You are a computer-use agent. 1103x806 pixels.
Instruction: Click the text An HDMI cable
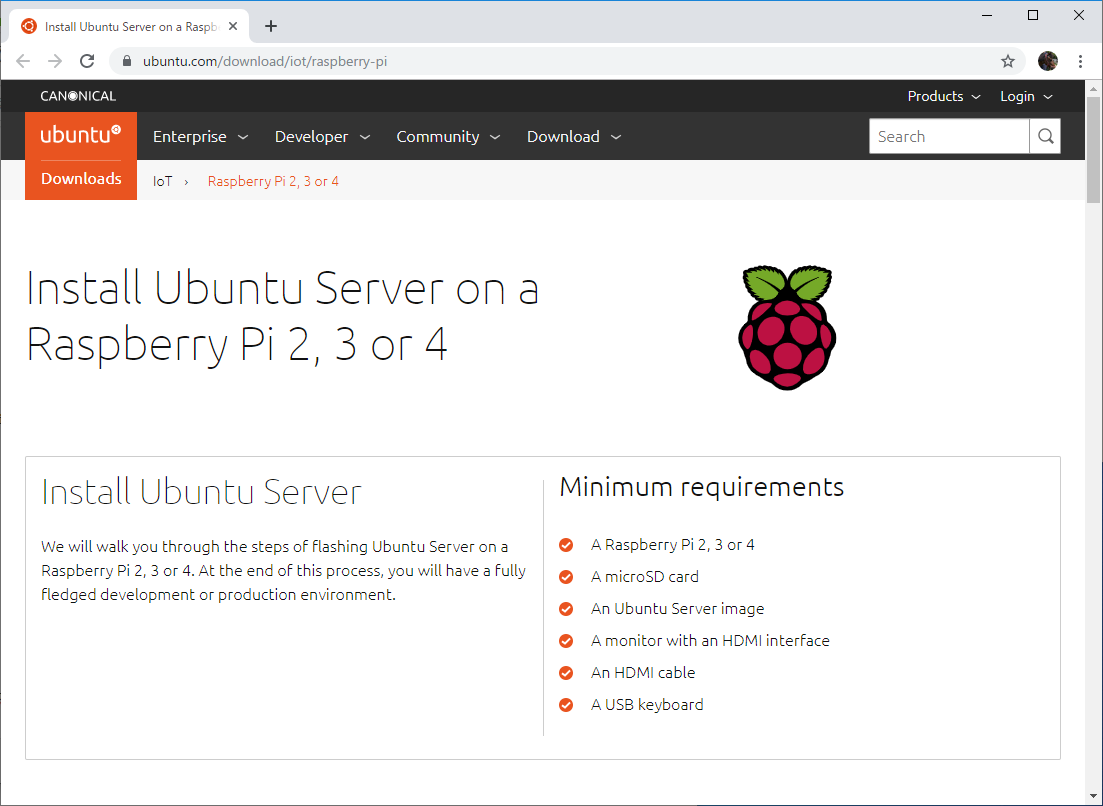[643, 673]
